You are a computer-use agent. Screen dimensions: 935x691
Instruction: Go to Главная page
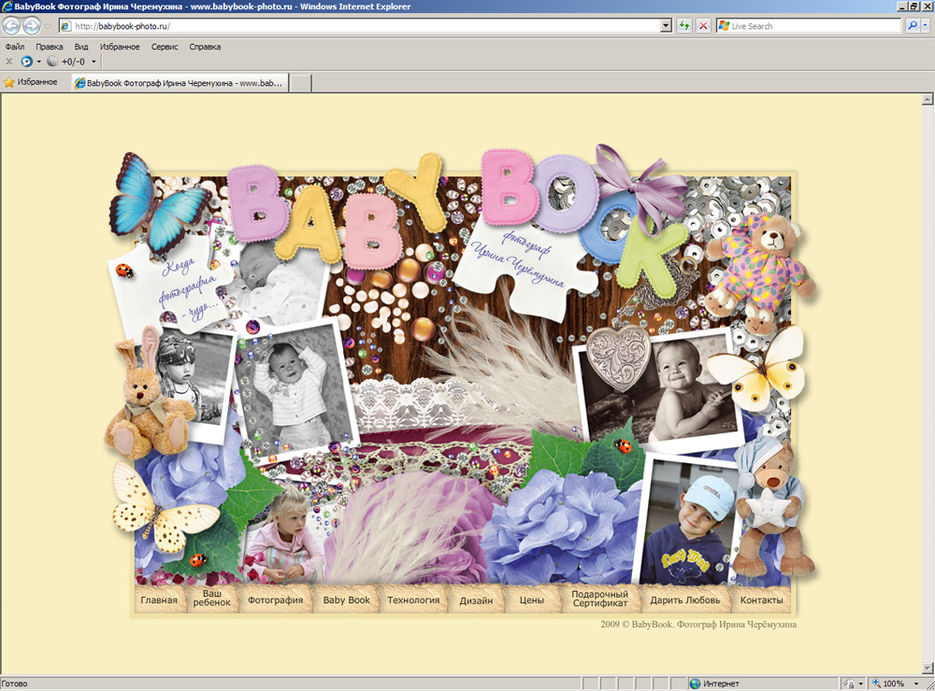pos(159,600)
